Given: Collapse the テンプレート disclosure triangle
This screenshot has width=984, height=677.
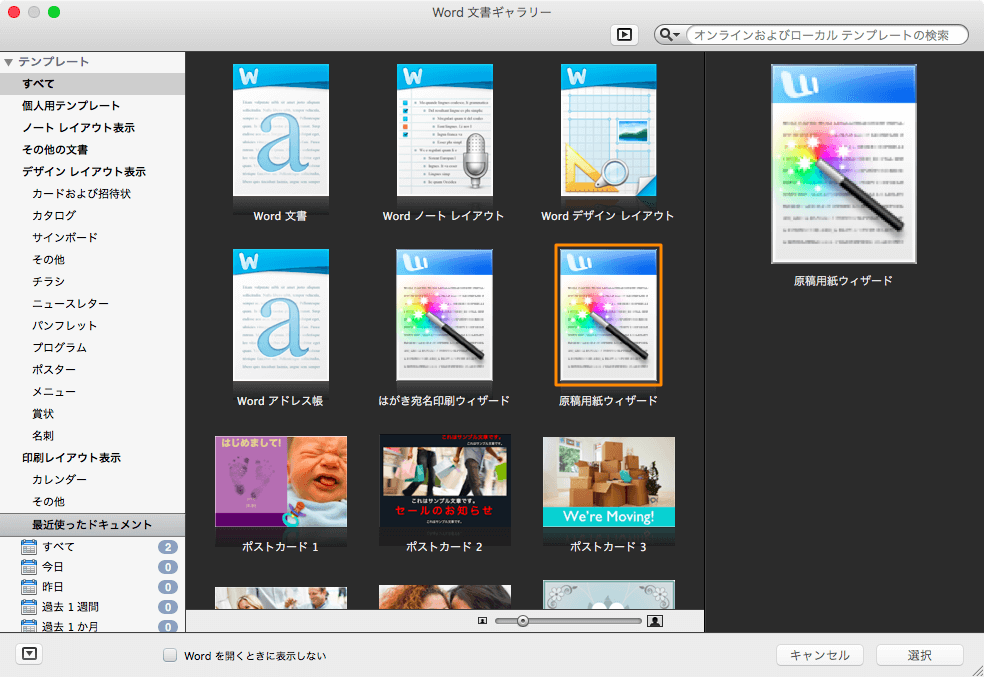Looking at the screenshot, I should point(9,62).
